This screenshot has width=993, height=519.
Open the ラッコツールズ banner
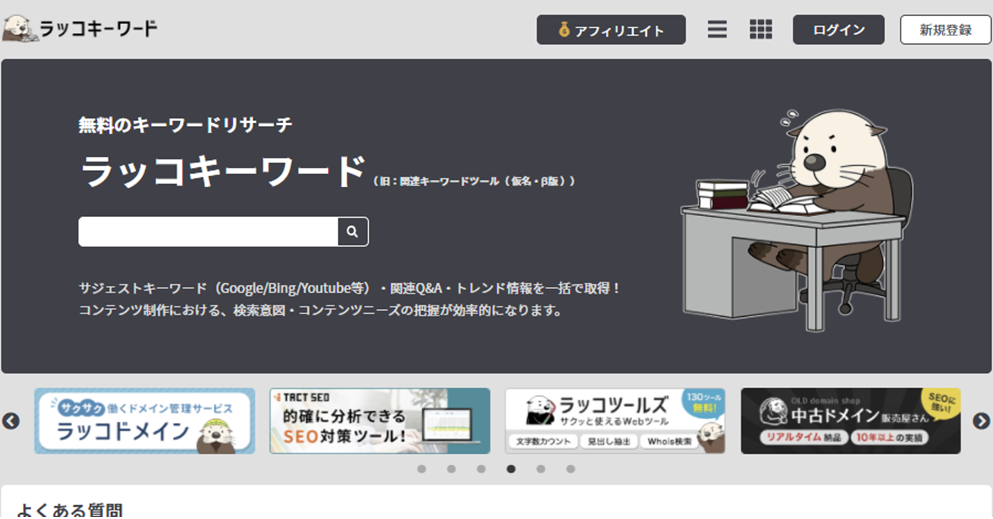pyautogui.click(x=615, y=421)
